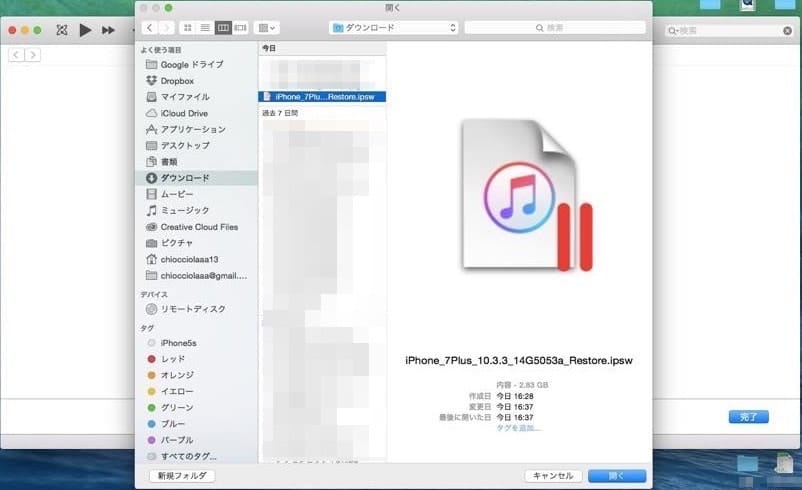
Task: Click iTunes forward navigation arrow
Action: click(x=33, y=55)
